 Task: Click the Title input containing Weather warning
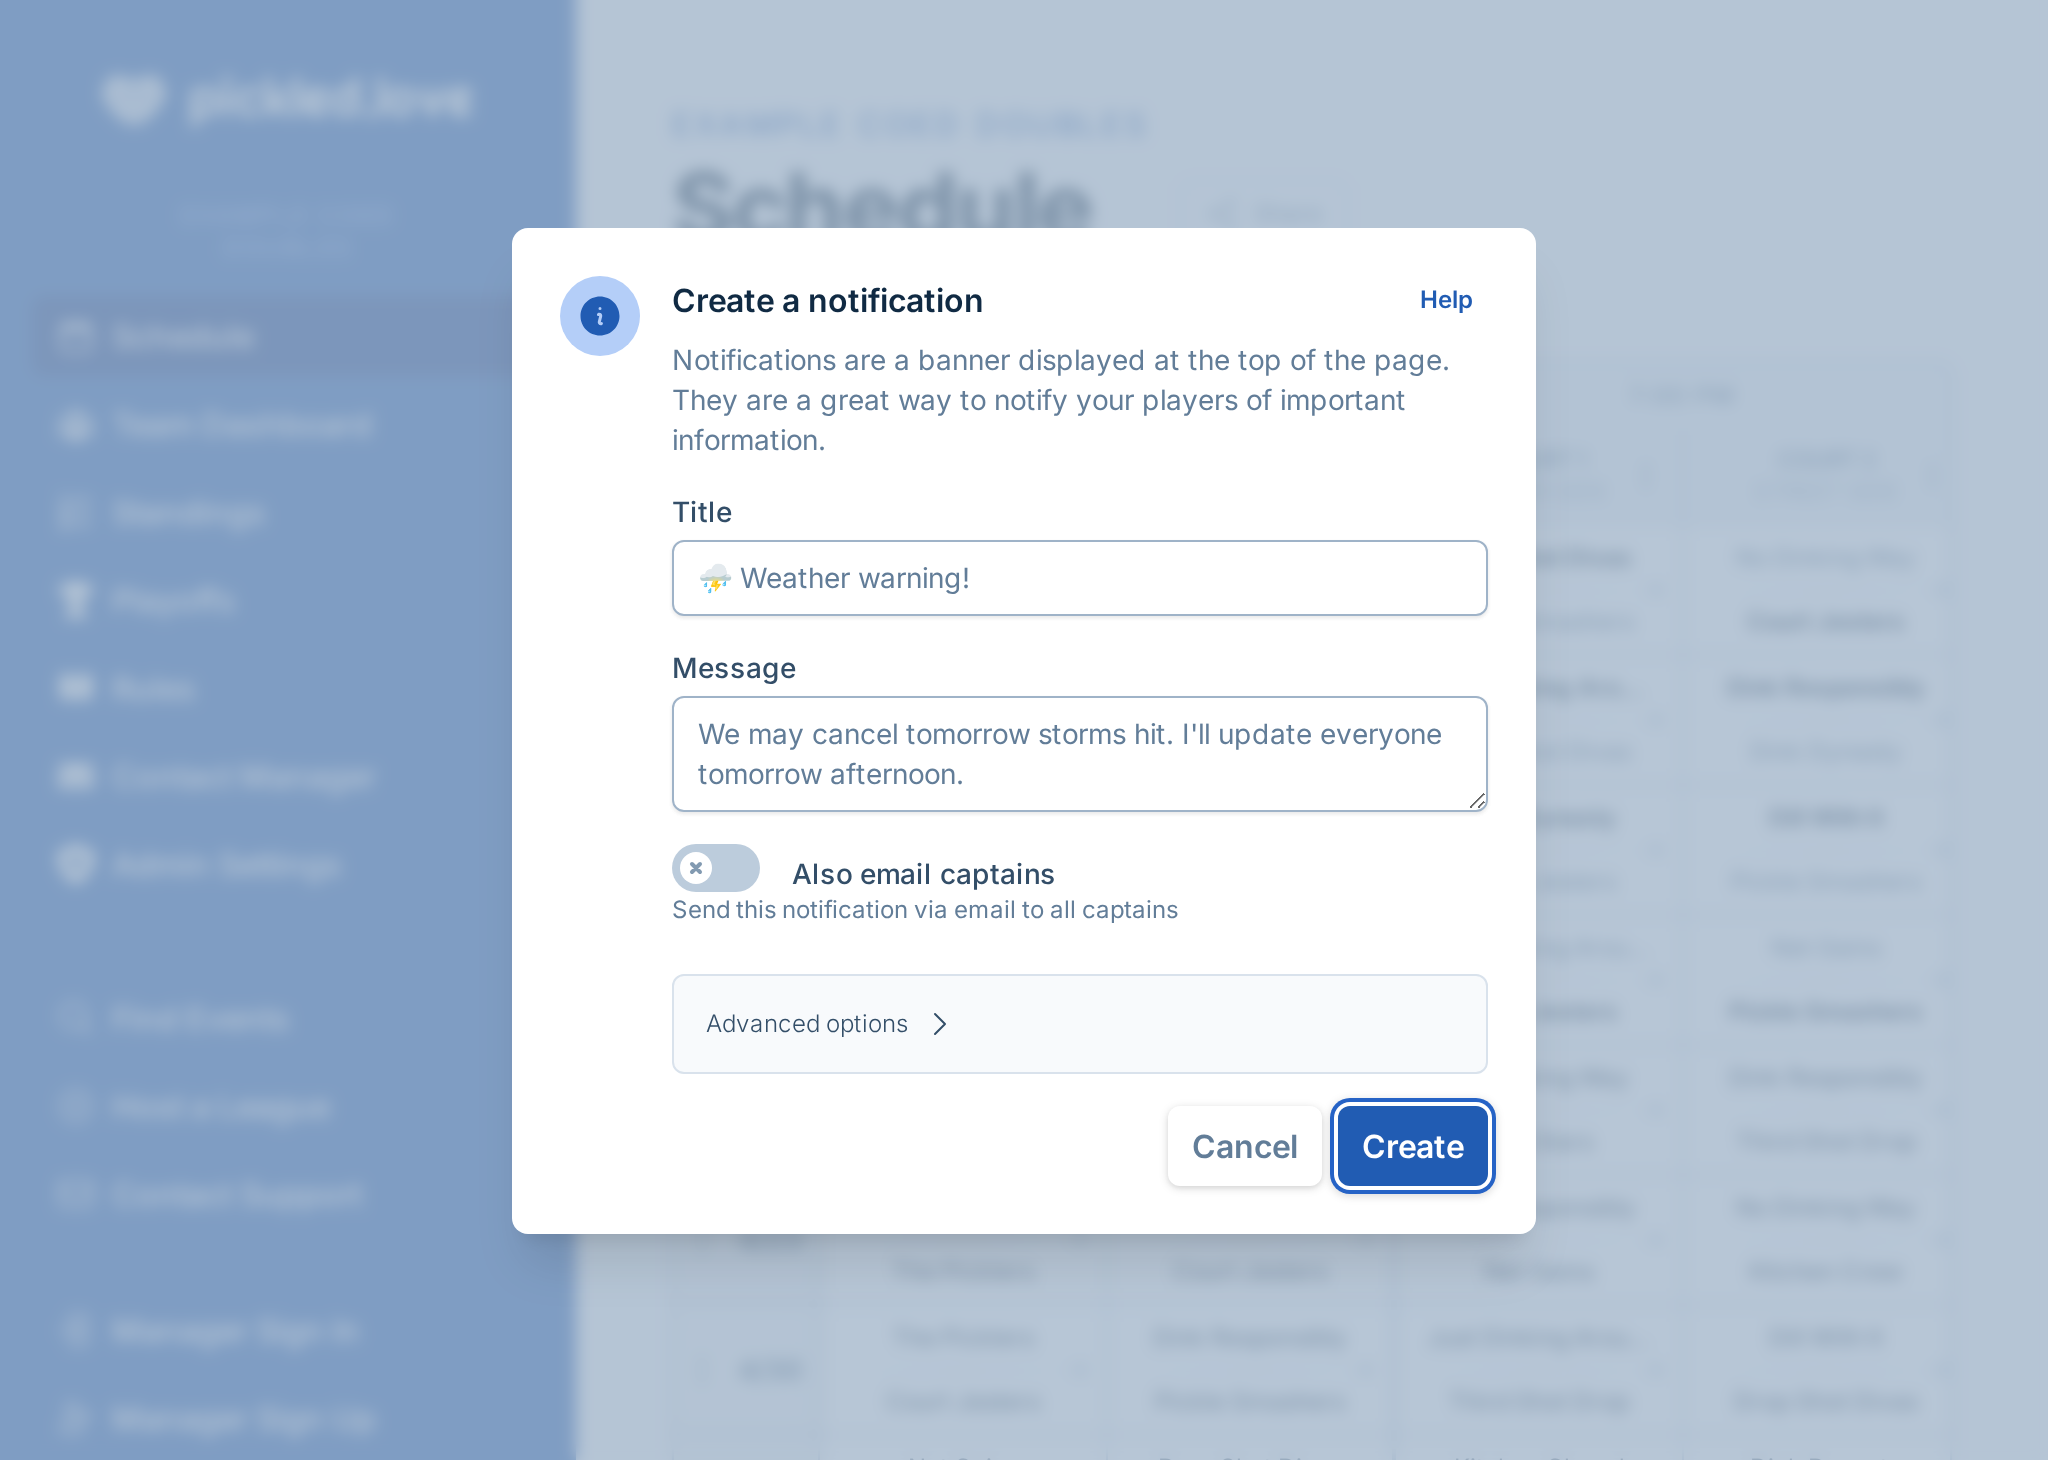1079,578
